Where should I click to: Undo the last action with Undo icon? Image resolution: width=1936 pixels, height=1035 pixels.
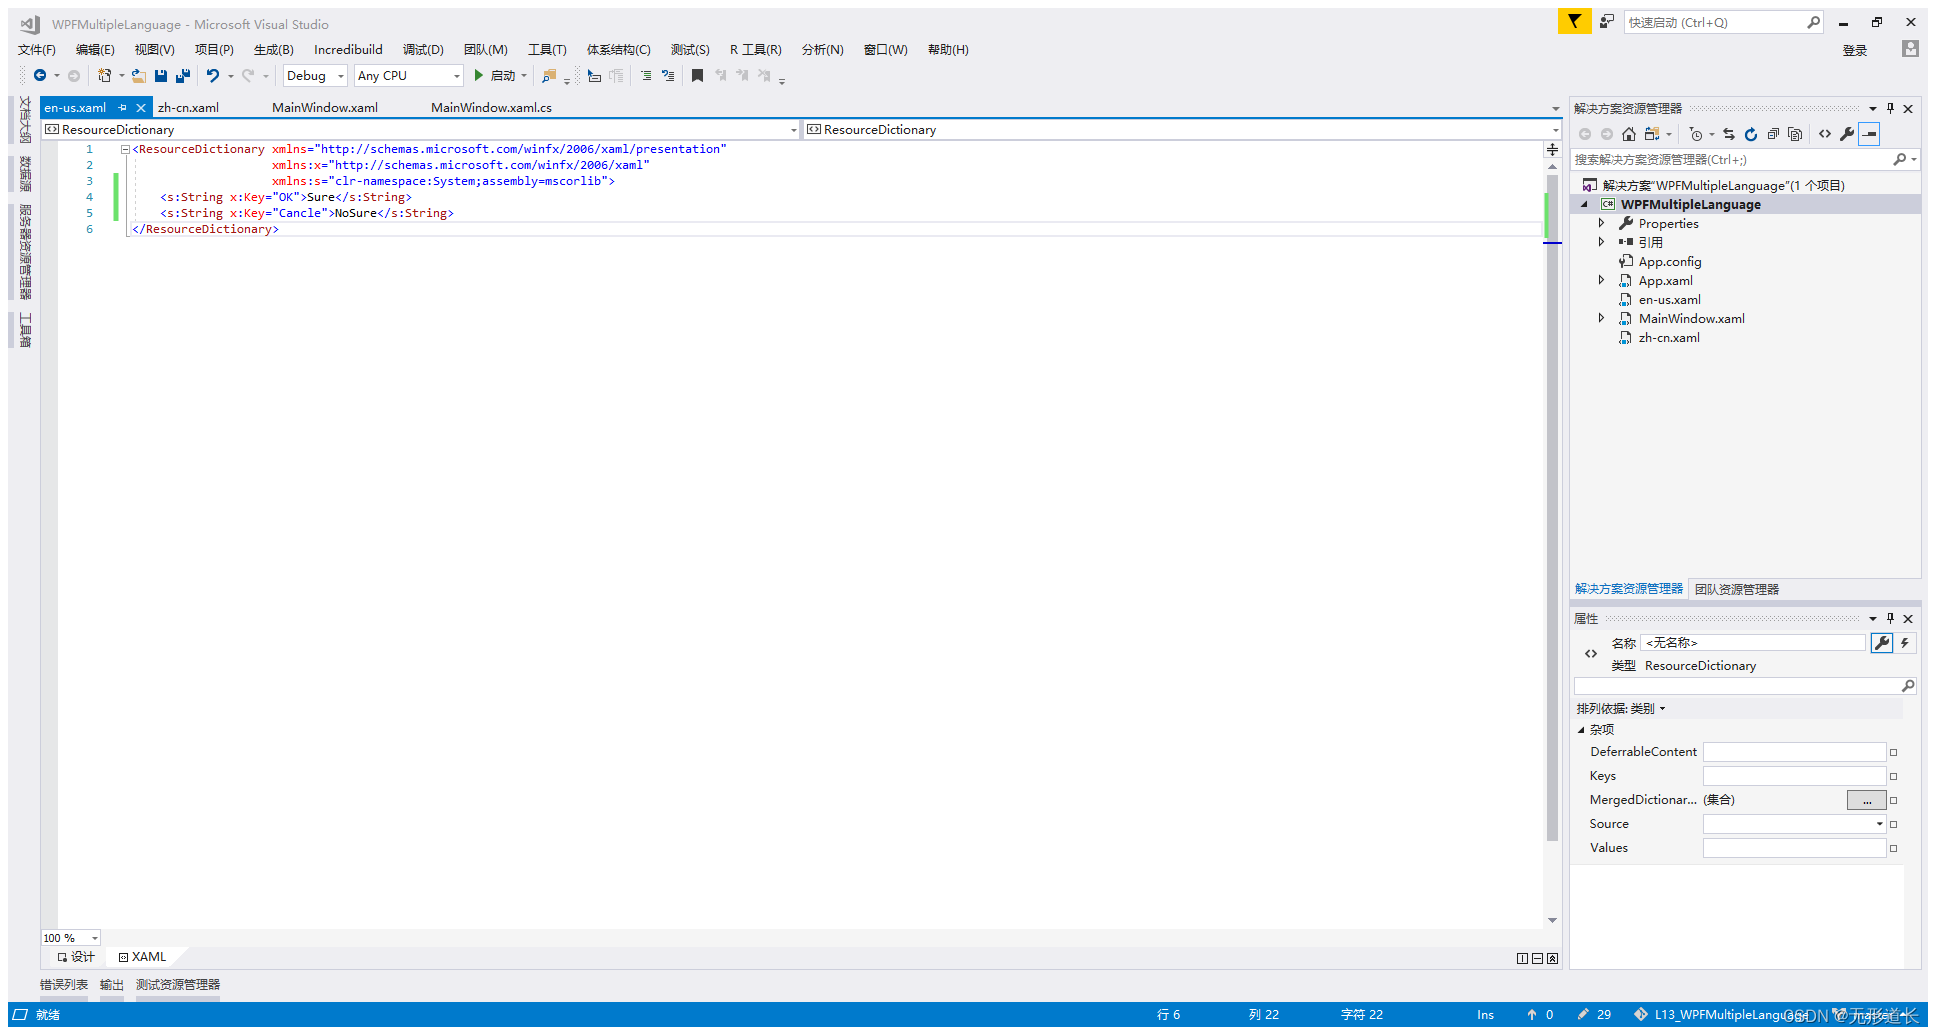click(x=212, y=75)
